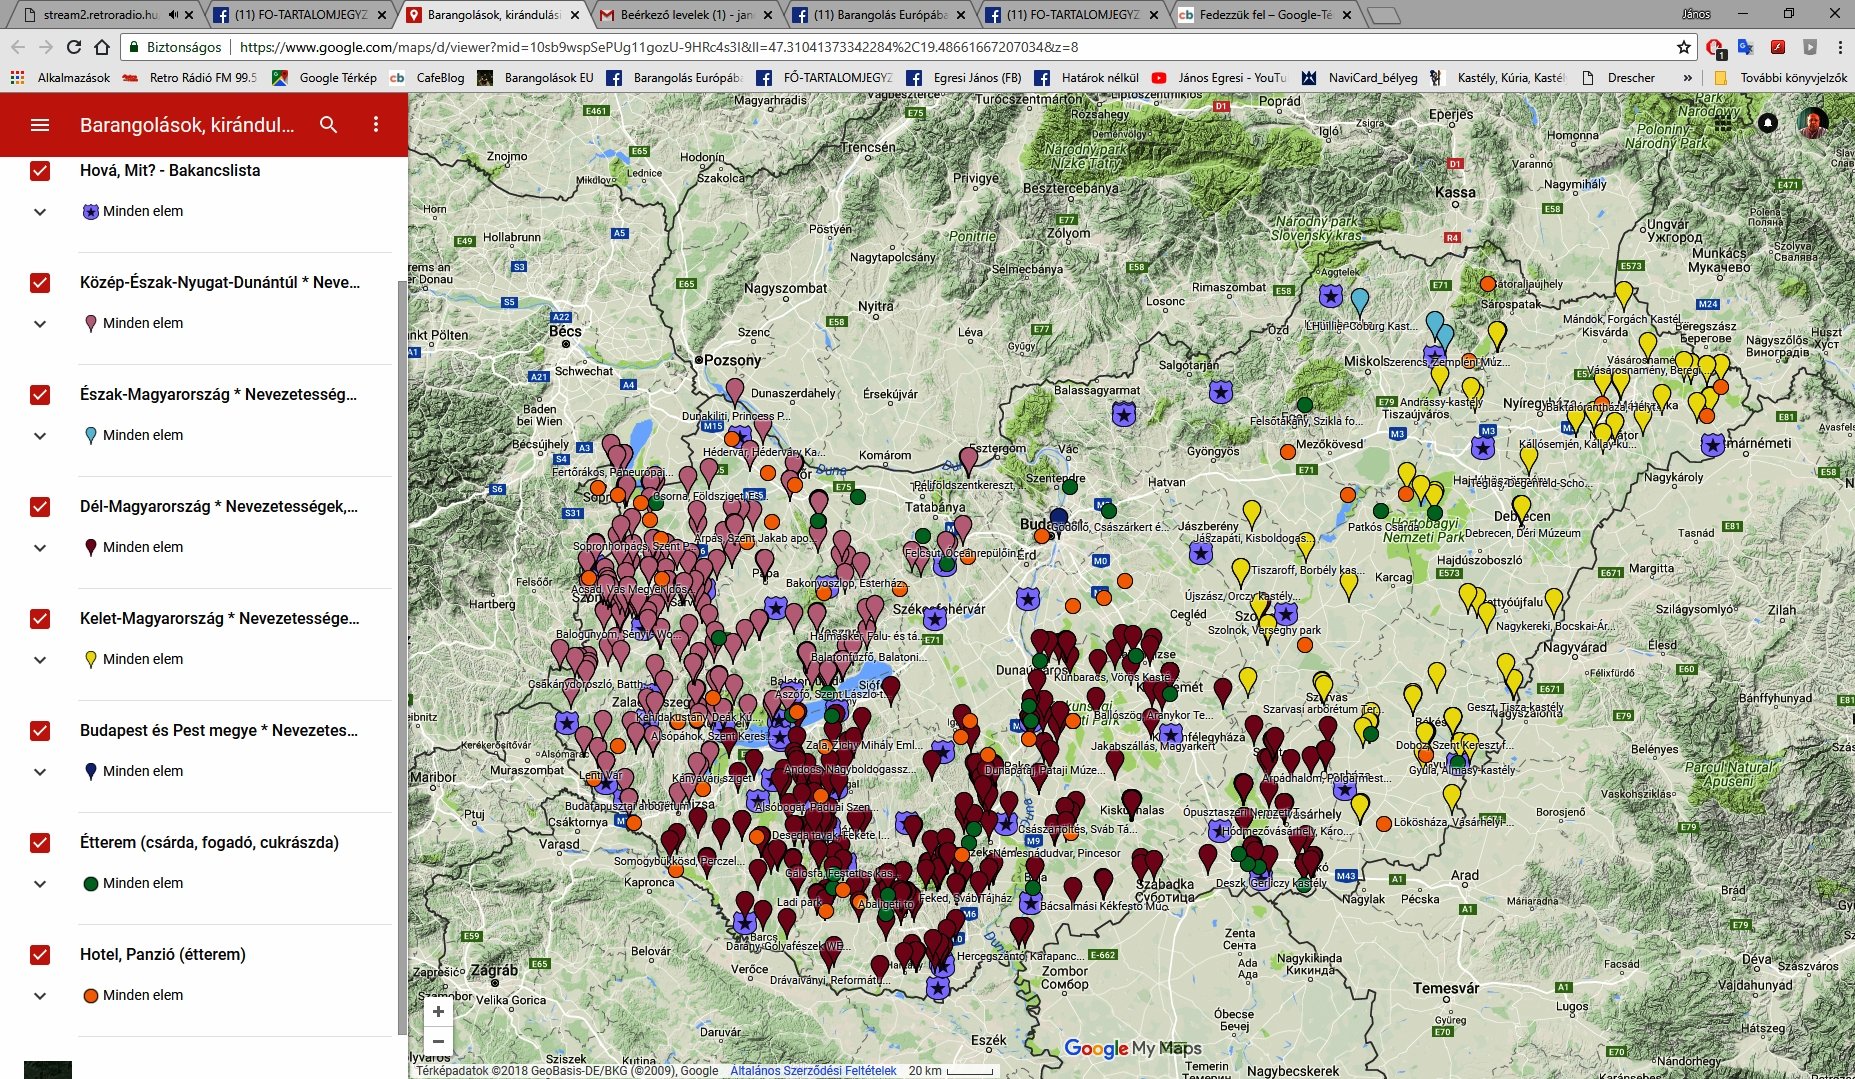Open the hamburger menu in red header
Screen dimensions: 1855x1079
(x=40, y=125)
